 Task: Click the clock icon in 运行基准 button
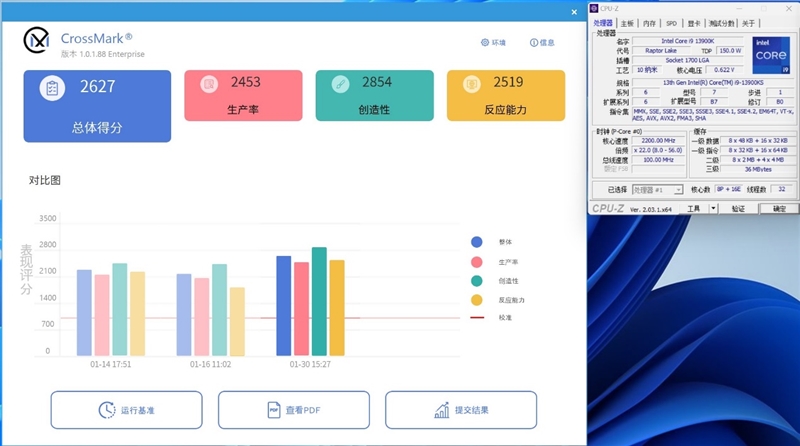tap(107, 410)
